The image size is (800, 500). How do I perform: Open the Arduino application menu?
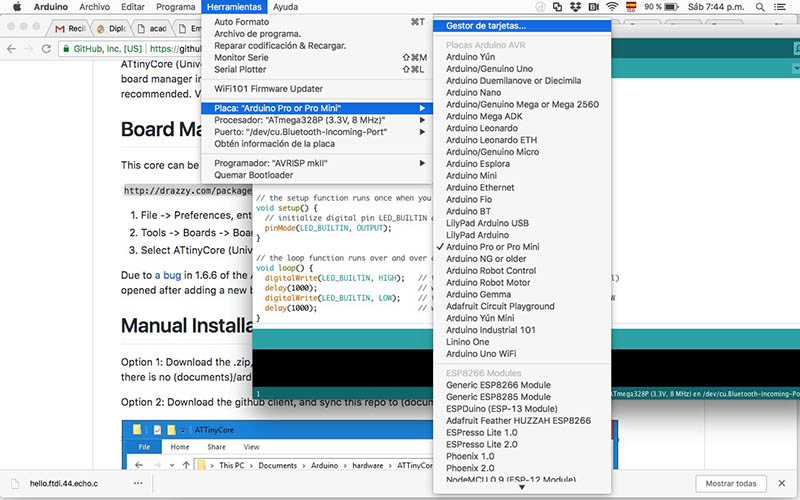[51, 7]
